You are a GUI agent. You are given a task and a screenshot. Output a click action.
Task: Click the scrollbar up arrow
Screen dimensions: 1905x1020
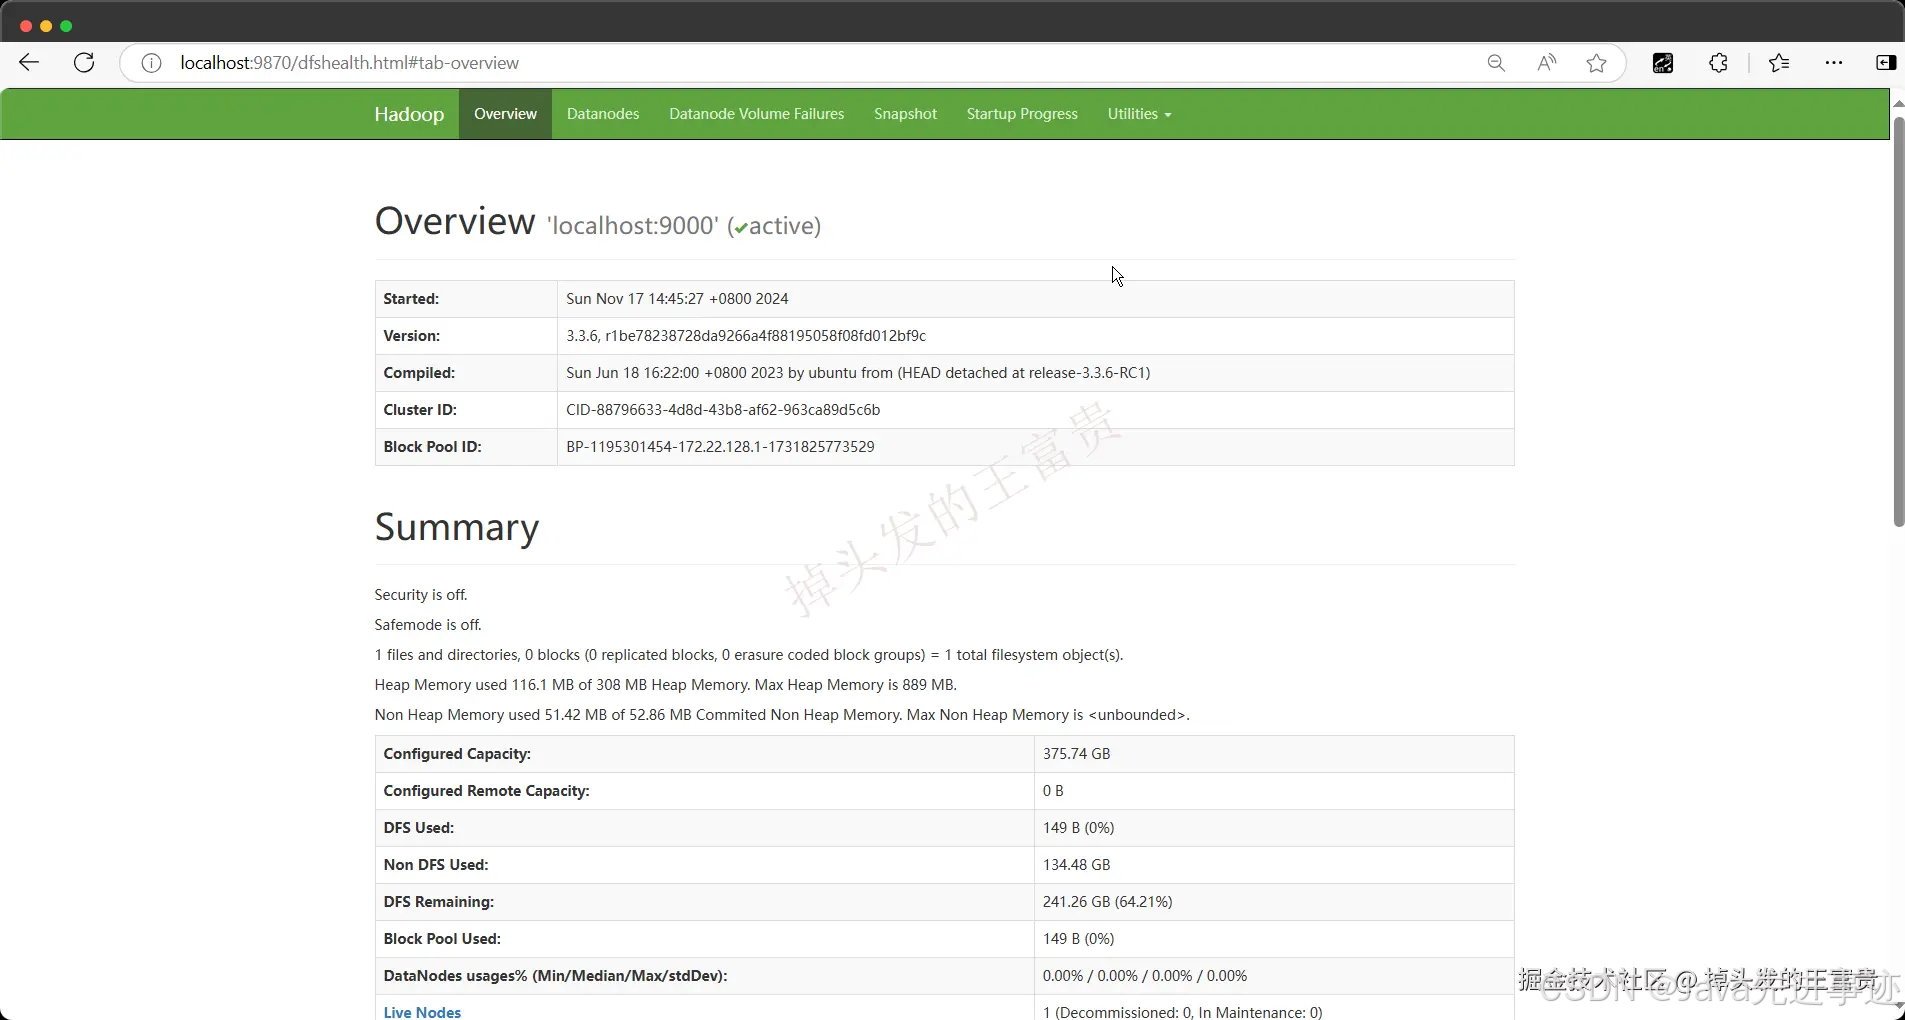pyautogui.click(x=1898, y=103)
